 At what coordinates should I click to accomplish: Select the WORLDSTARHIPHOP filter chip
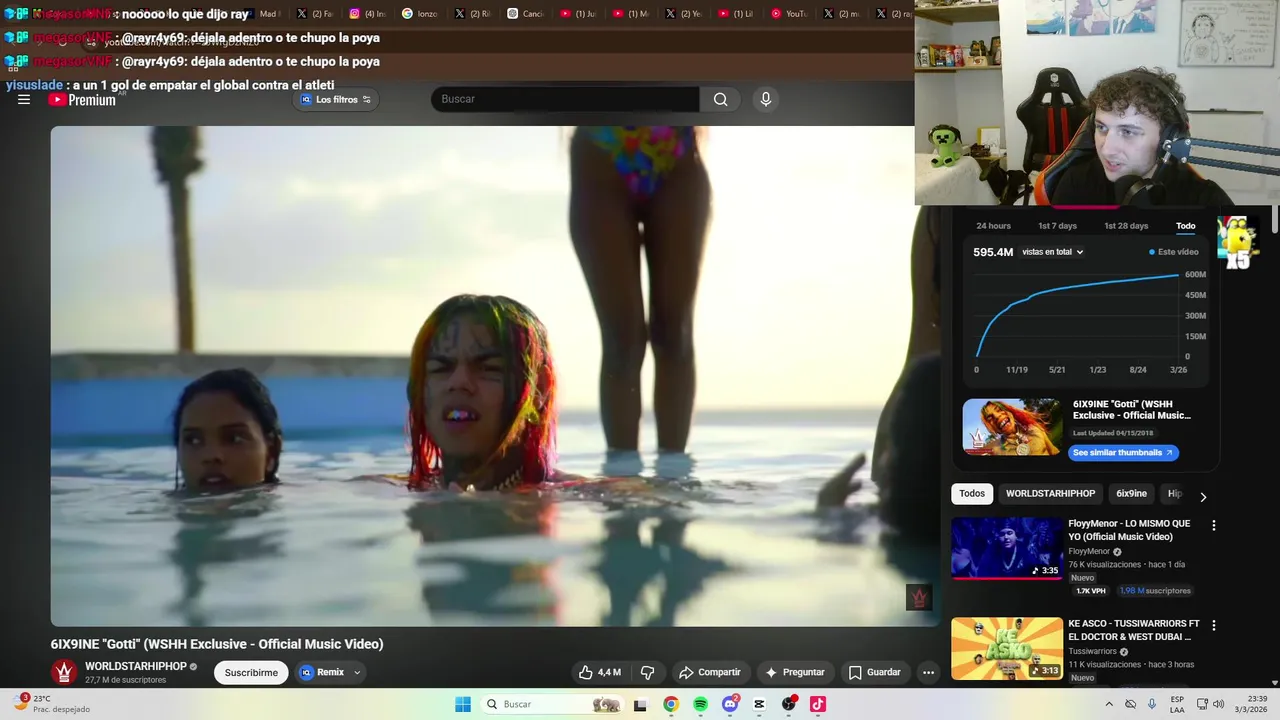pos(1050,494)
